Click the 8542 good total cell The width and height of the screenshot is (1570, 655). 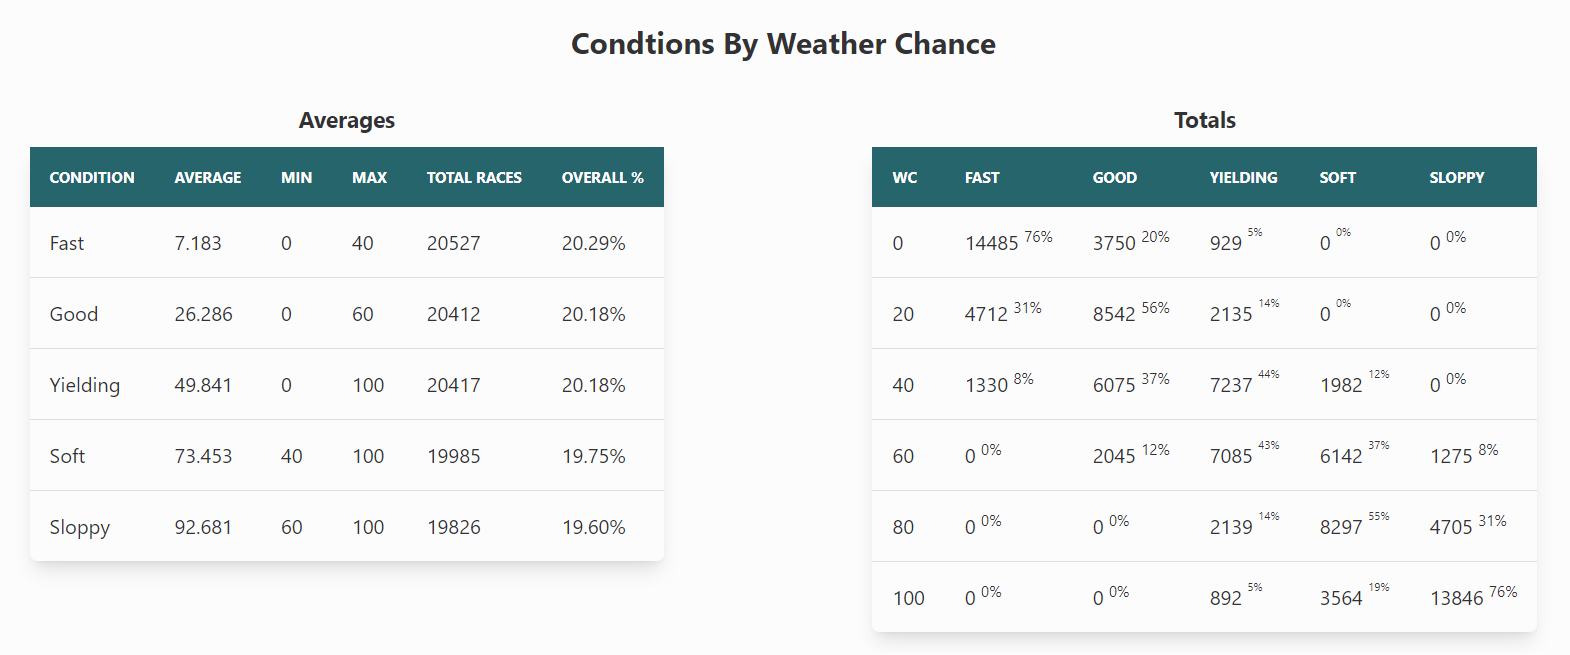coord(1114,314)
